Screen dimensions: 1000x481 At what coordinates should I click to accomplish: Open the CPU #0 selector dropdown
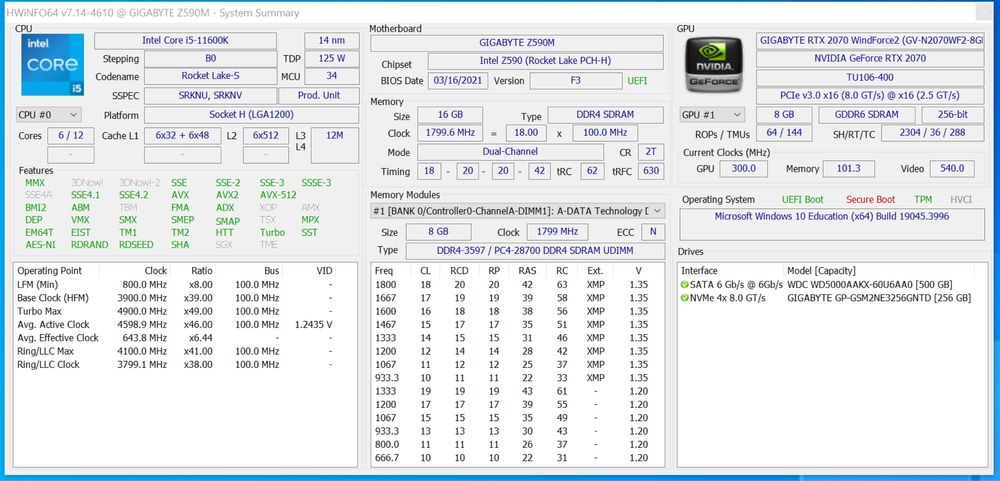coord(48,115)
